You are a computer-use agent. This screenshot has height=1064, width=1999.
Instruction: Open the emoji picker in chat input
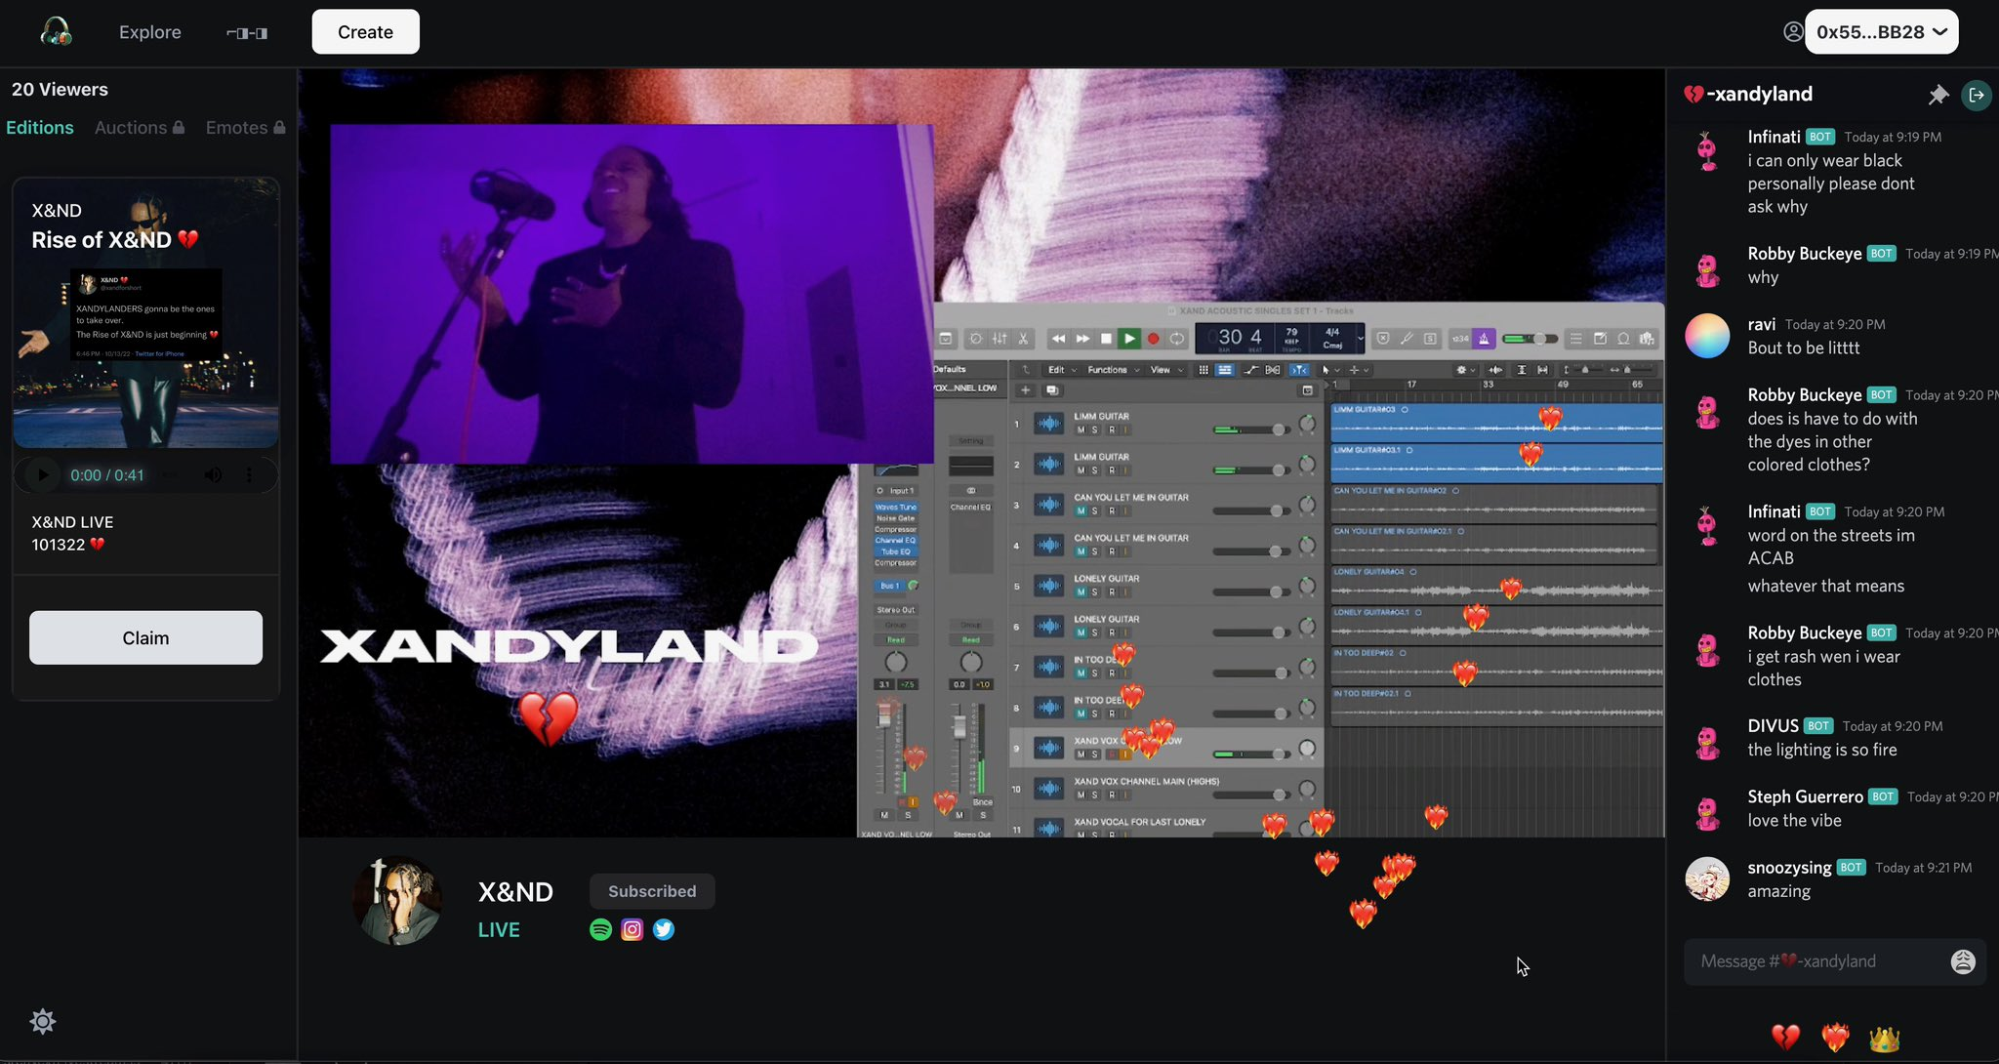coord(1963,961)
